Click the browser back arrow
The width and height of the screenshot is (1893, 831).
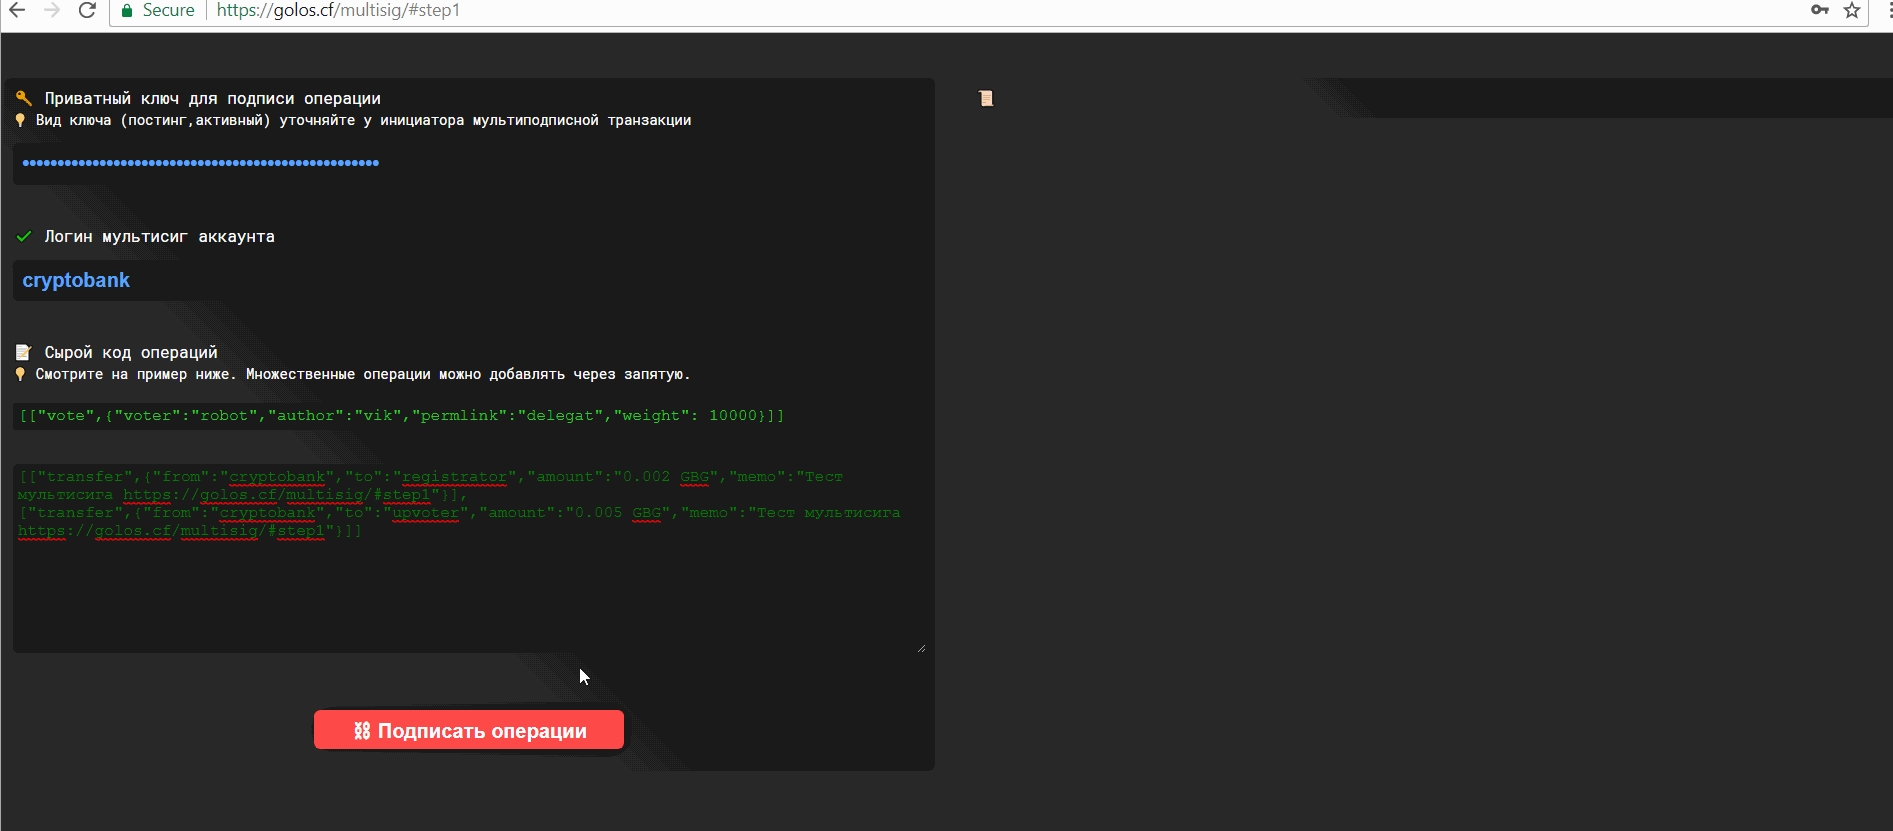17,10
